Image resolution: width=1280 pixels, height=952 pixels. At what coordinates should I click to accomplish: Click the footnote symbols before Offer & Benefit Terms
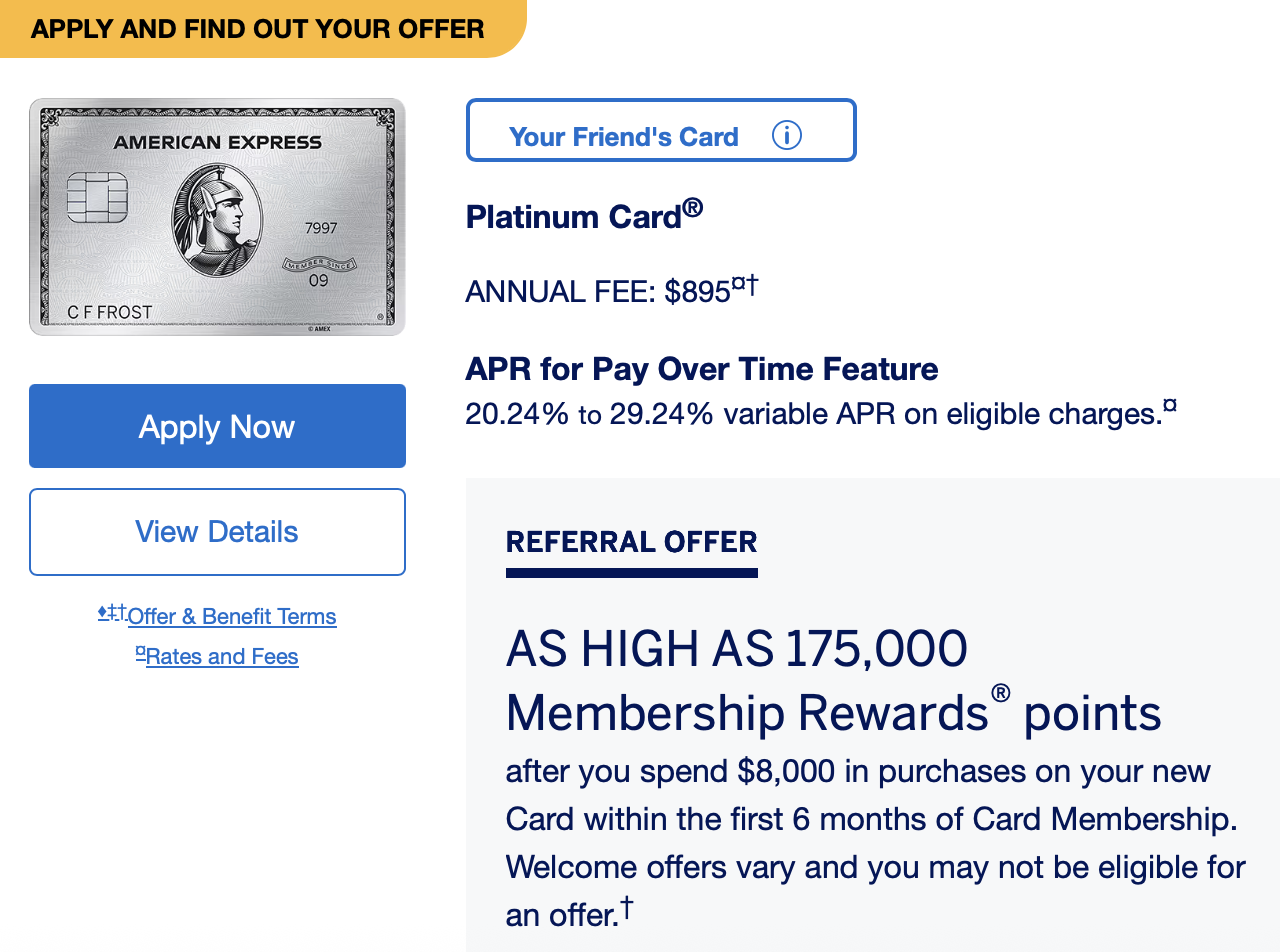112,612
